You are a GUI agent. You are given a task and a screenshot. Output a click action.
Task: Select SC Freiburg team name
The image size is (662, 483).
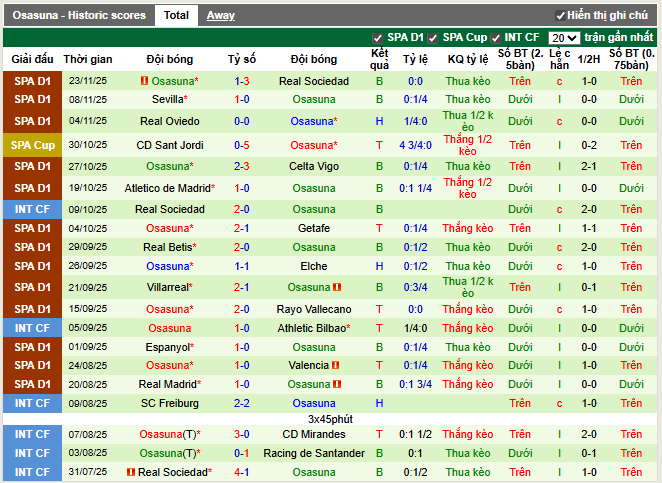(170, 403)
